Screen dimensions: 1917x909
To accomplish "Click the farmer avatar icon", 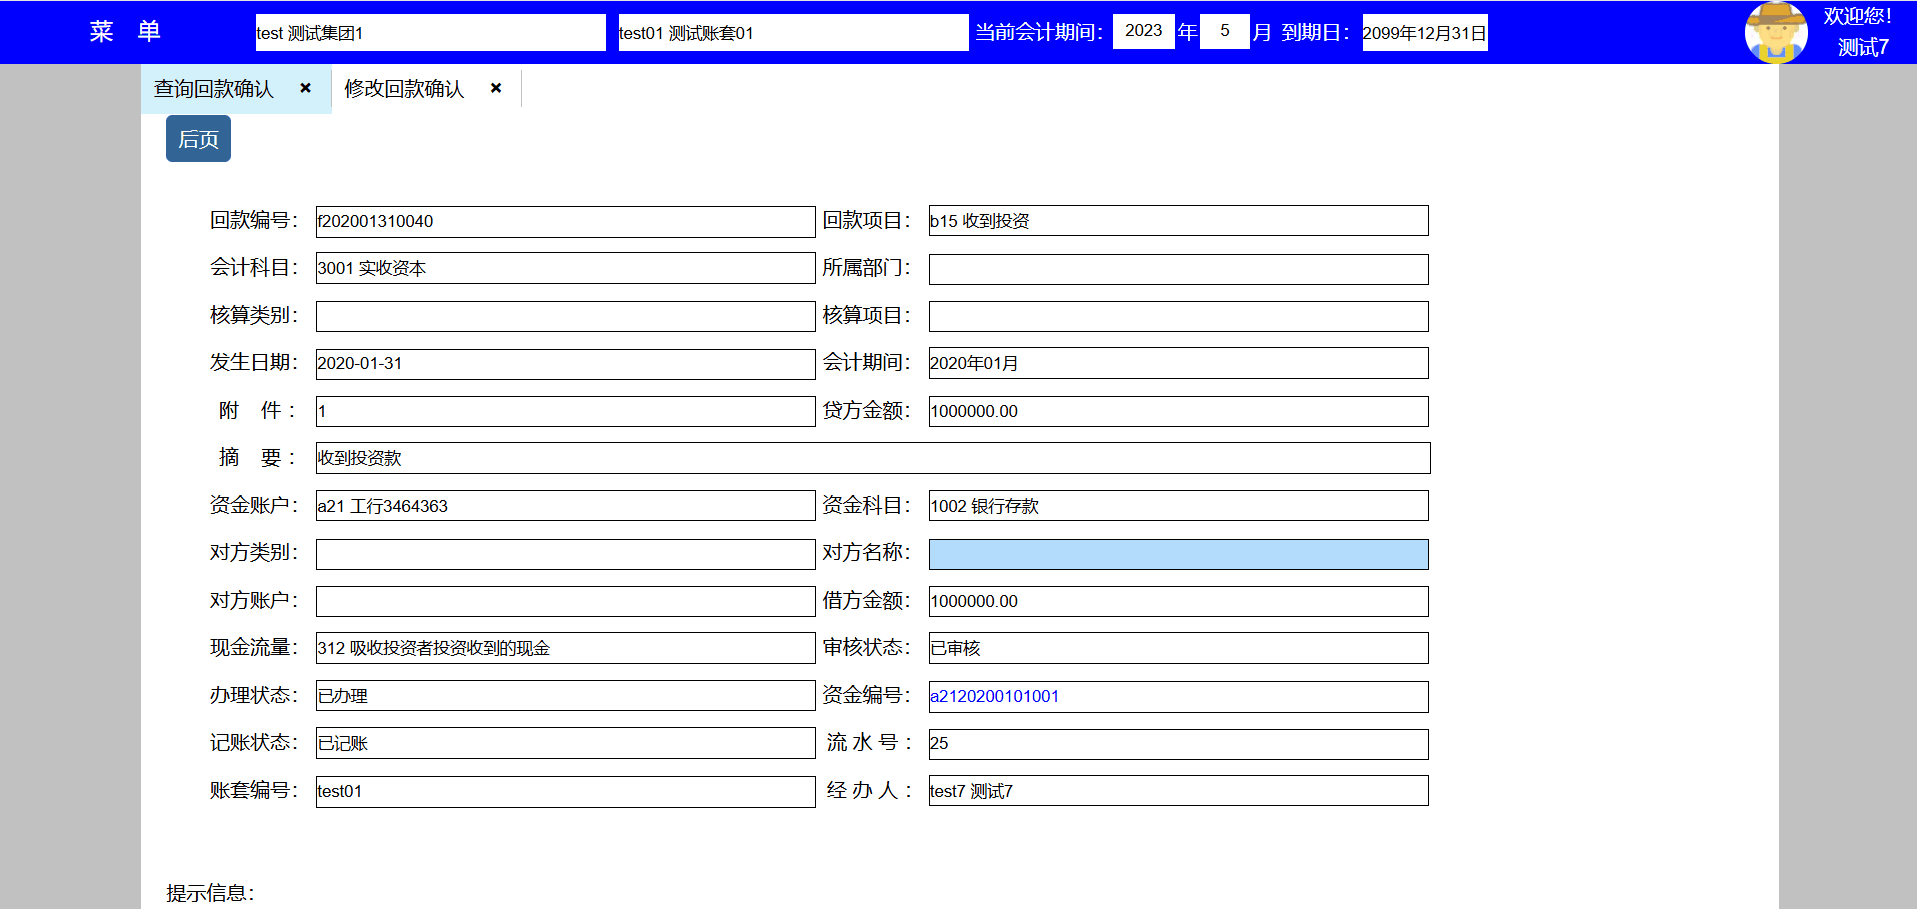I will (1775, 32).
